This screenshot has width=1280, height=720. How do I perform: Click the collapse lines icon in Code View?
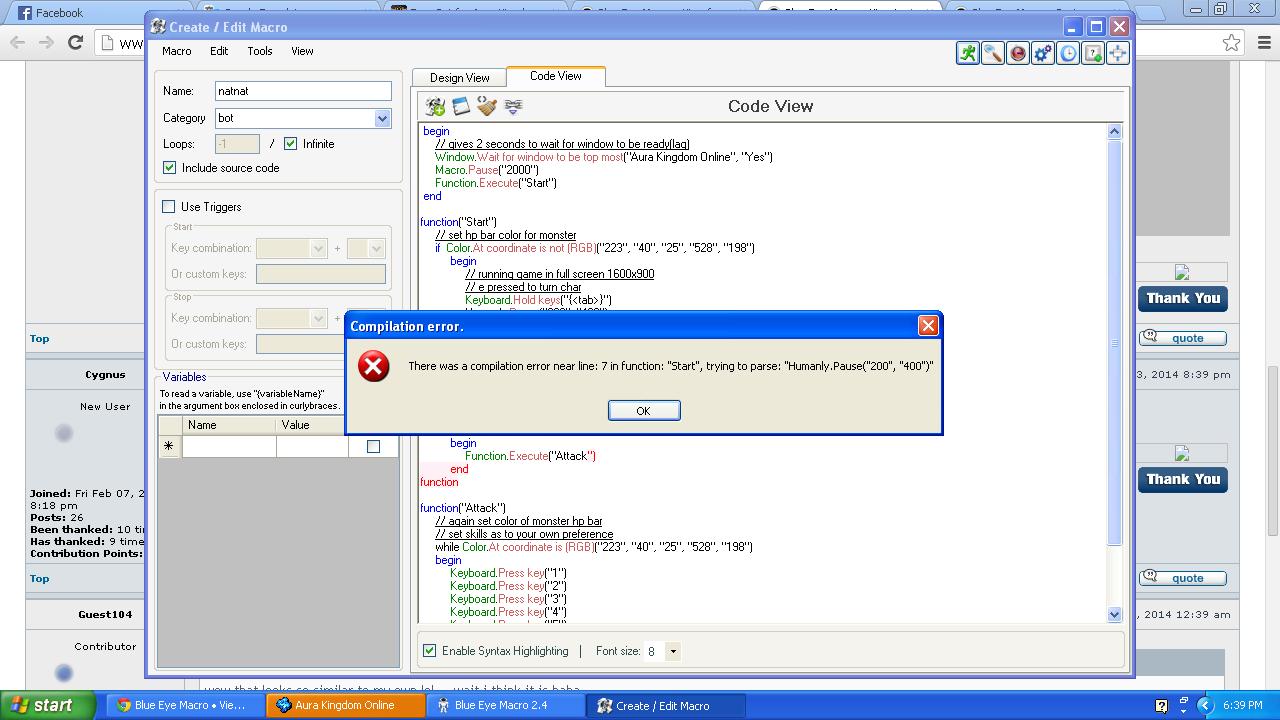513,106
